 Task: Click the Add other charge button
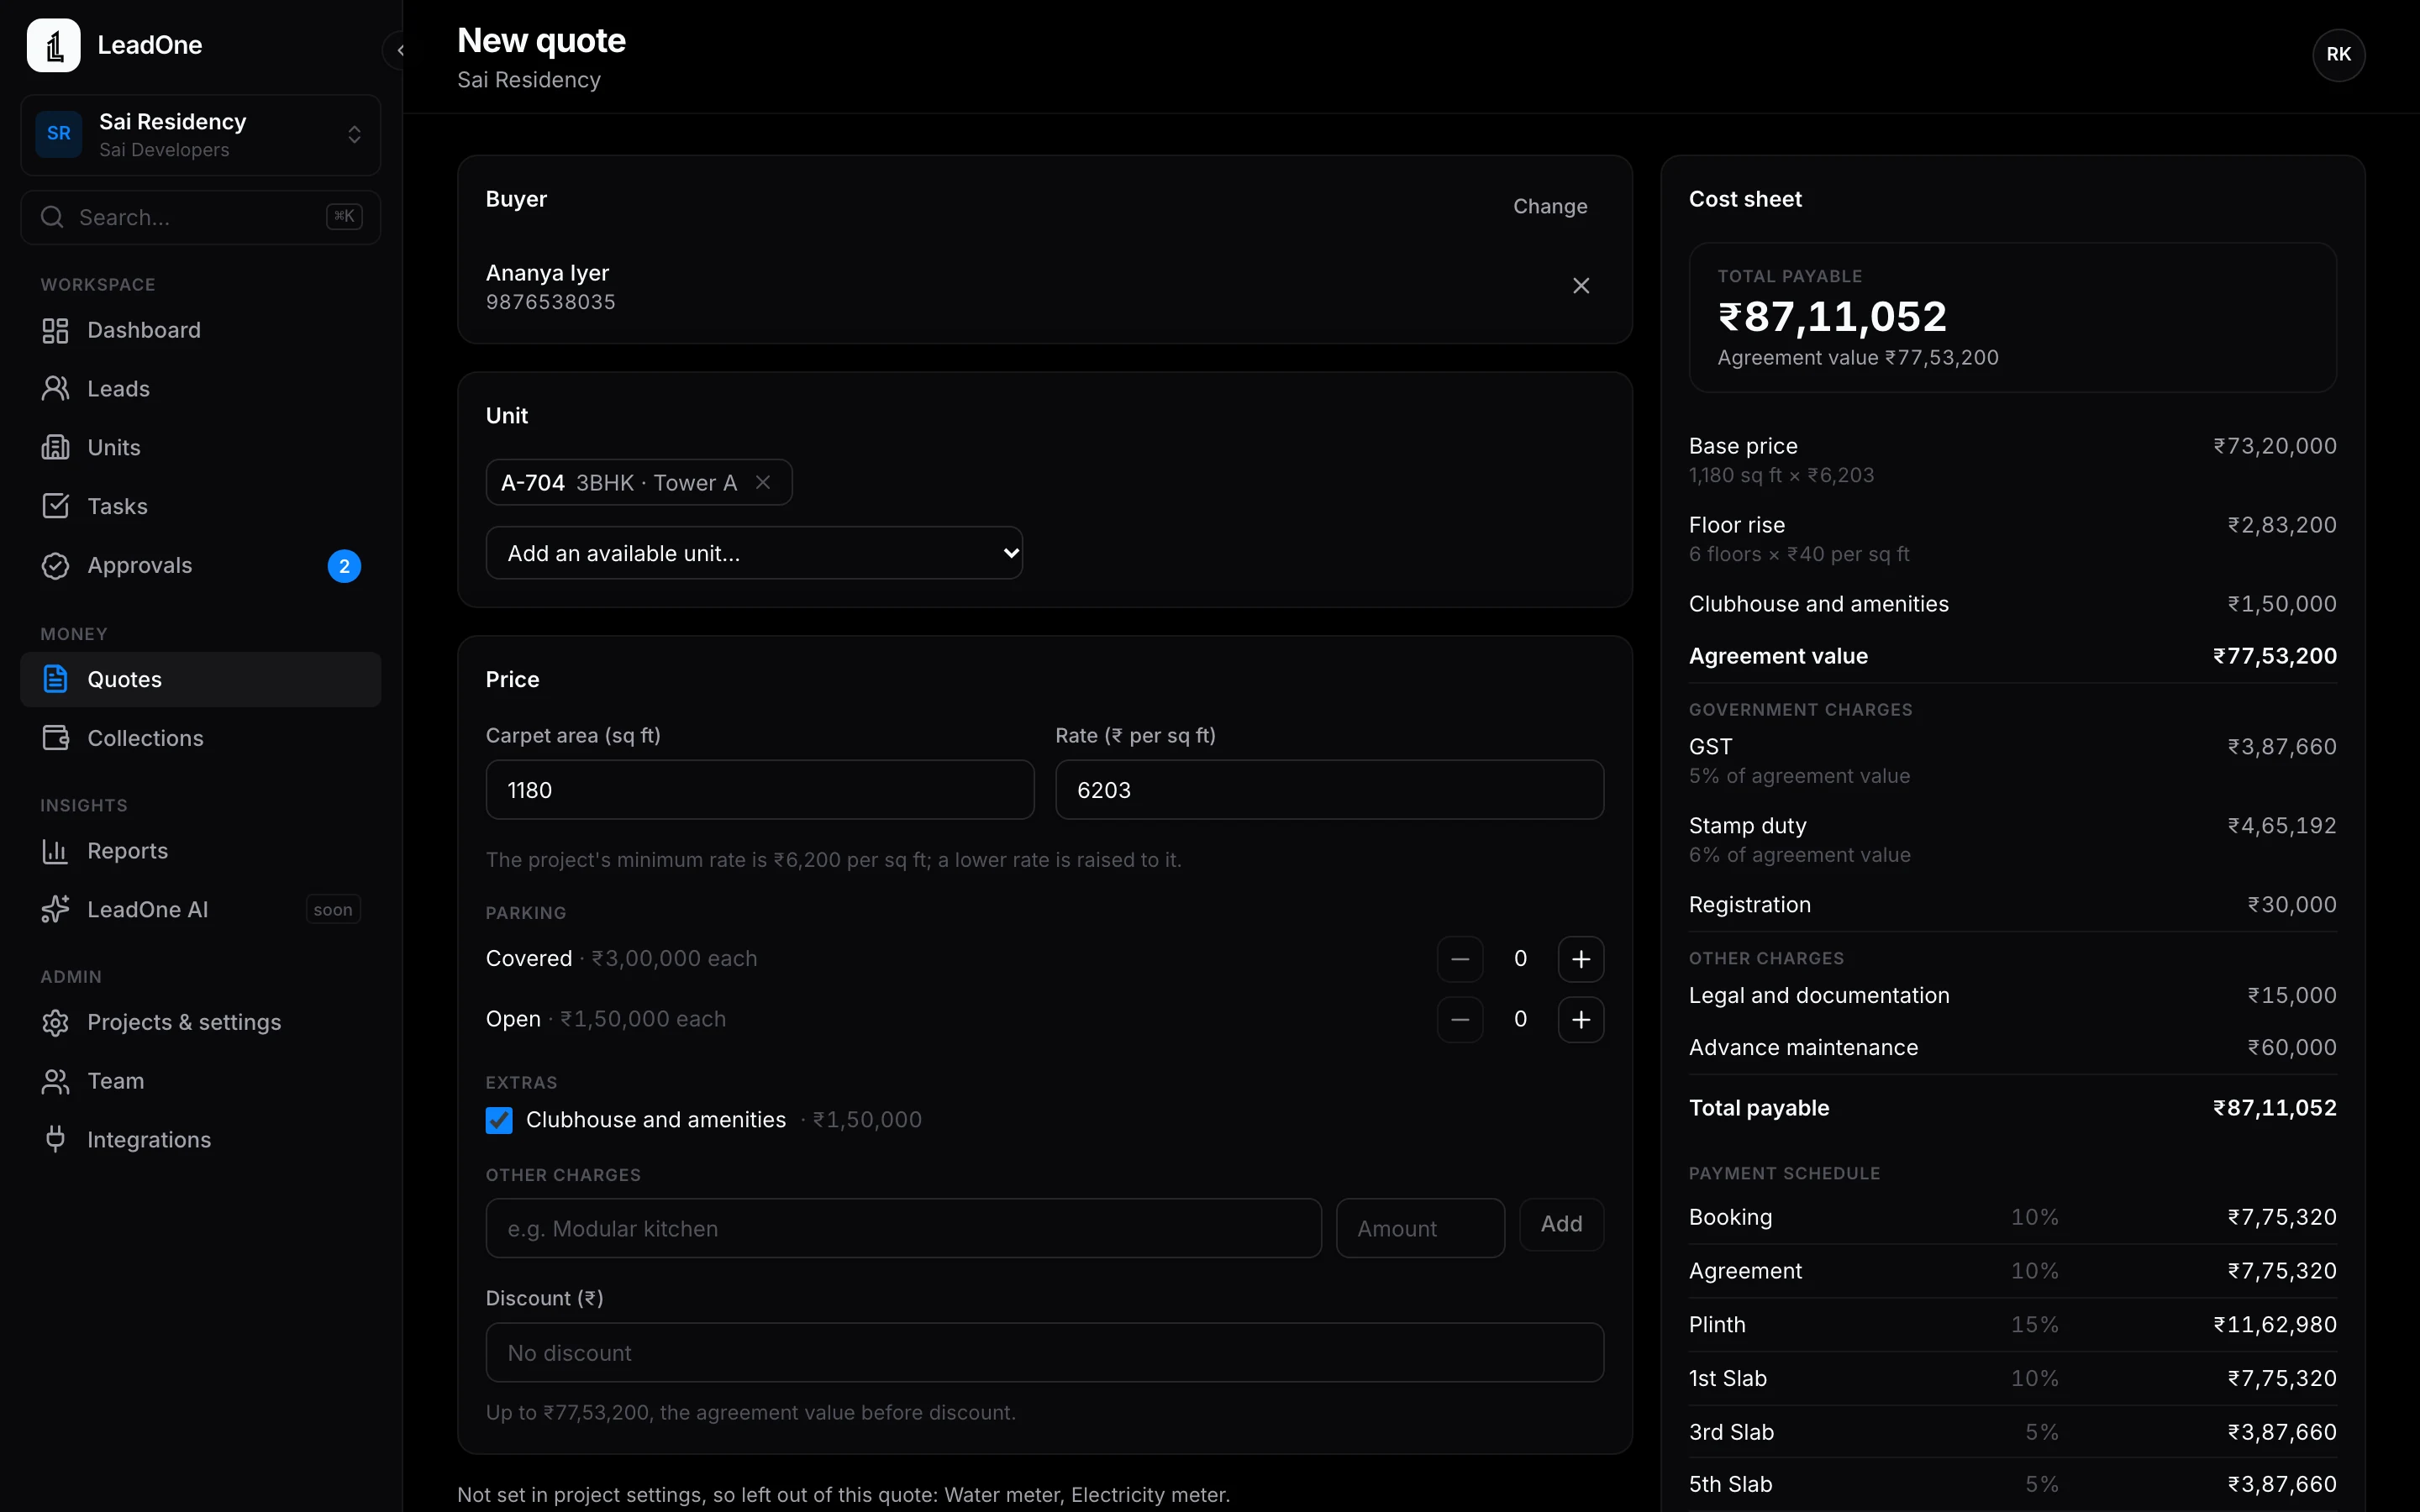pyautogui.click(x=1561, y=1224)
